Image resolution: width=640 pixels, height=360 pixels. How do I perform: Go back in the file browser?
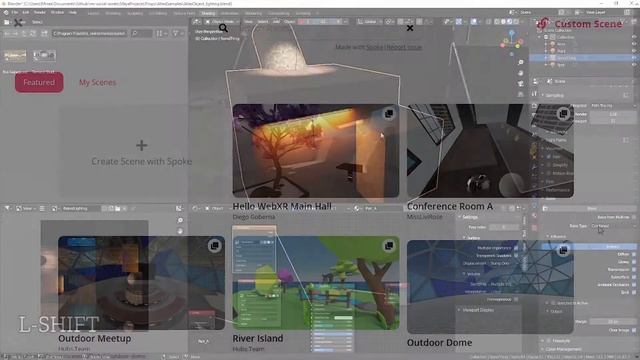pyautogui.click(x=8, y=33)
